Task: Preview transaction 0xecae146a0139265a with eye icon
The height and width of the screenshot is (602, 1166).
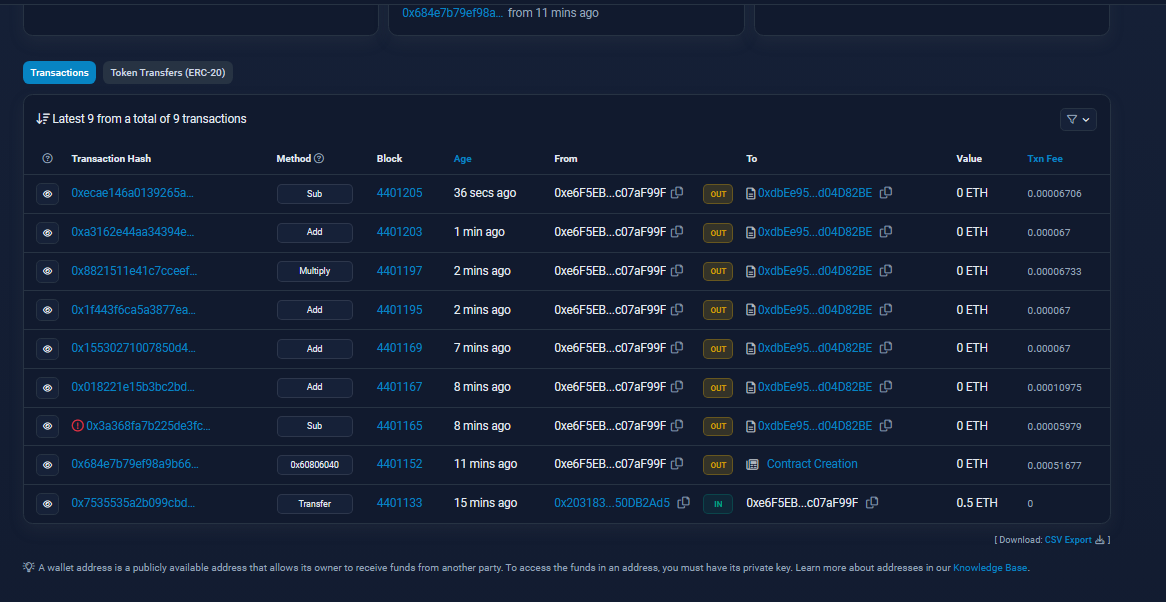Action: [x=48, y=194]
